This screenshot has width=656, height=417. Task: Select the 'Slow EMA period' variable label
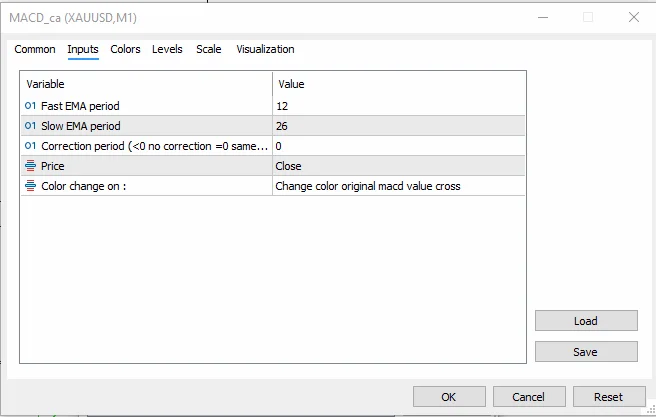[81, 126]
